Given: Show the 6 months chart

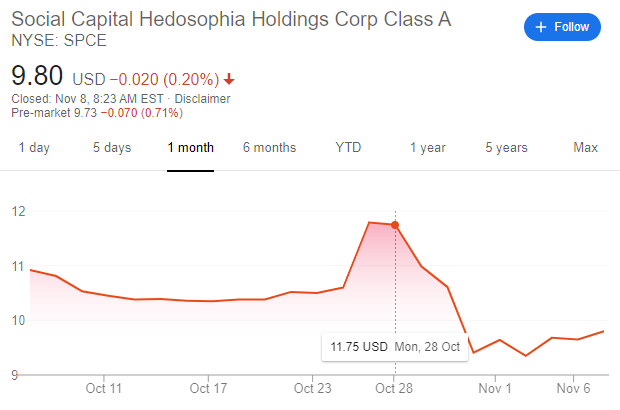Looking at the screenshot, I should pyautogui.click(x=269, y=148).
